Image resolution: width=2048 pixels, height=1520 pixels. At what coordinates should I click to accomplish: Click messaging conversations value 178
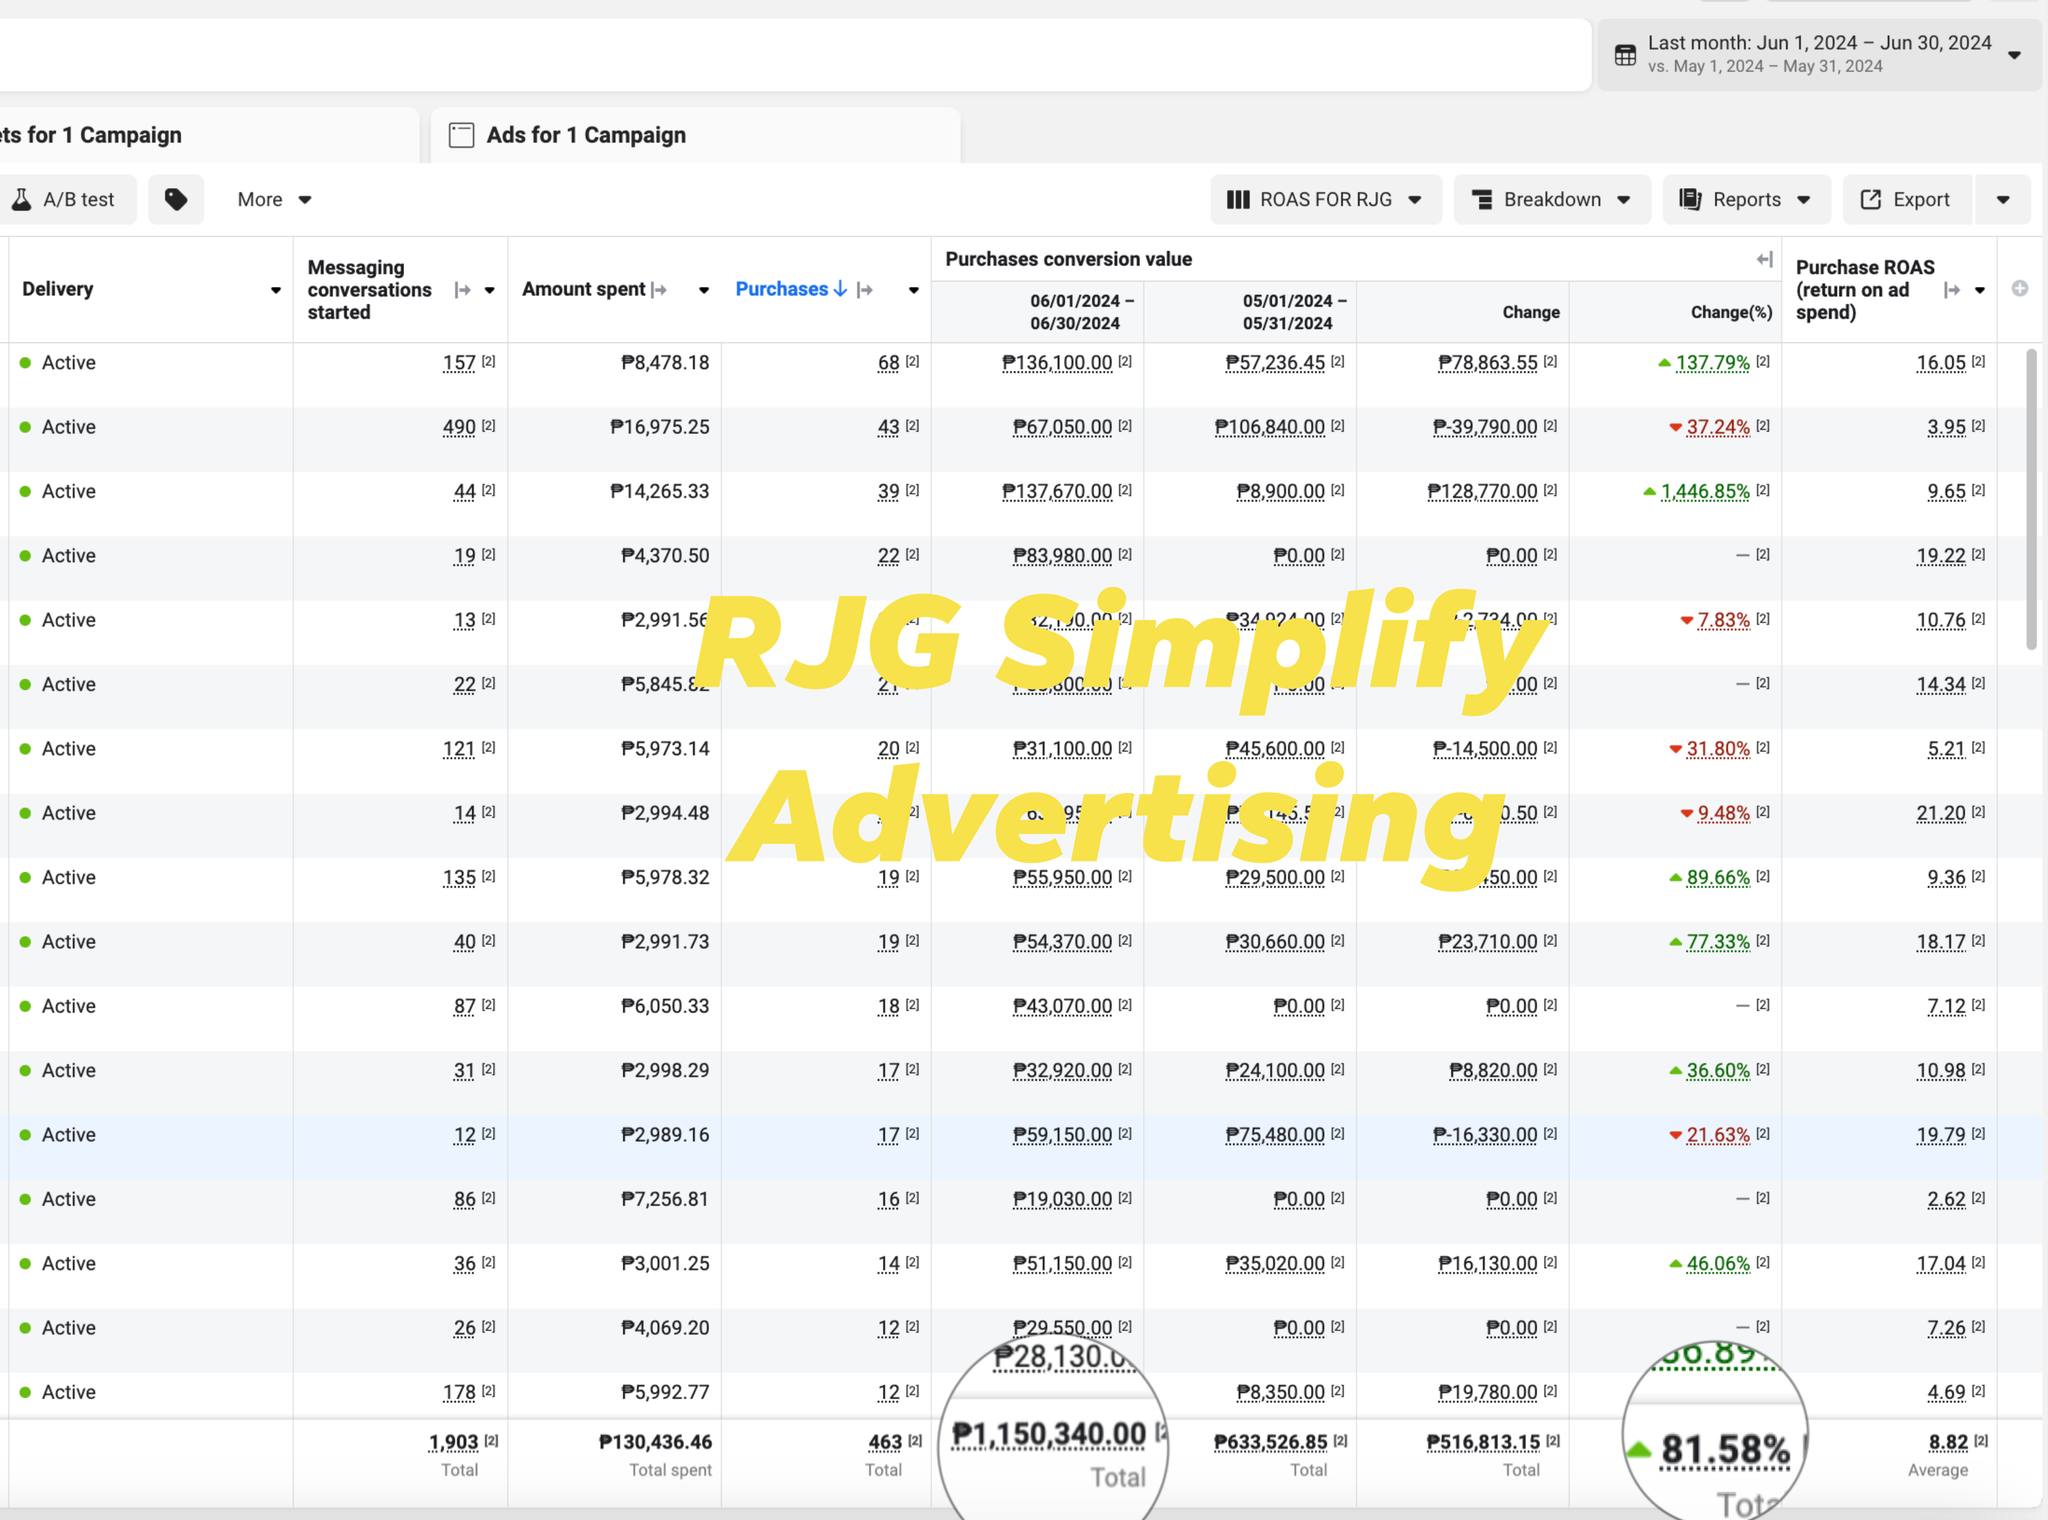459,1393
